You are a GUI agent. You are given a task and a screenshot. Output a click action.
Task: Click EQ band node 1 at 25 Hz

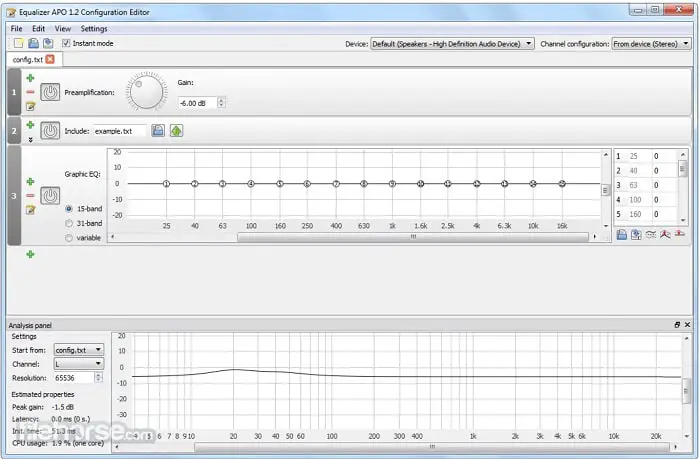[x=167, y=184]
